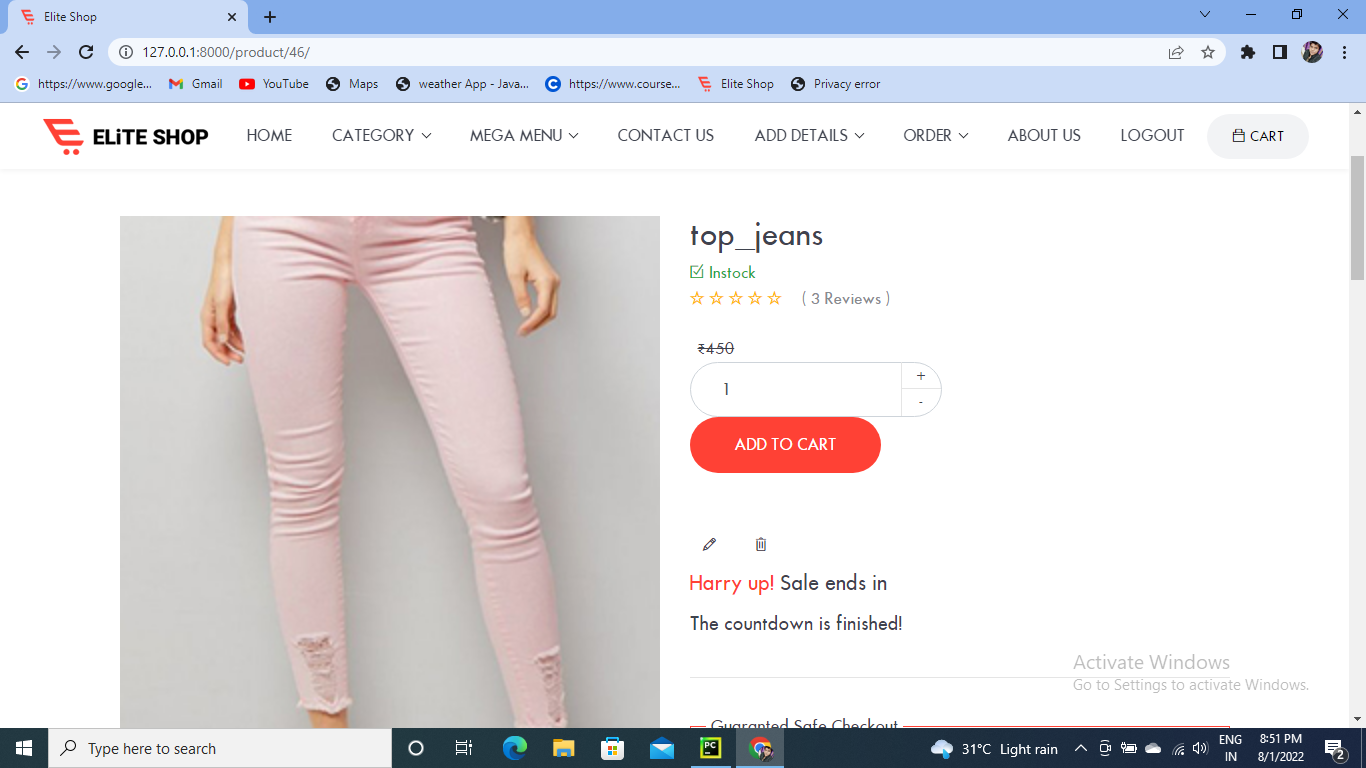Expand the ADD DETAILS dropdown
This screenshot has width=1366, height=768.
(x=809, y=135)
